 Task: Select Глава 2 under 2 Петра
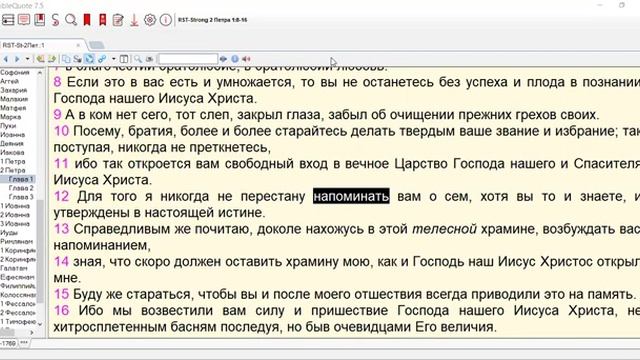pyautogui.click(x=21, y=188)
